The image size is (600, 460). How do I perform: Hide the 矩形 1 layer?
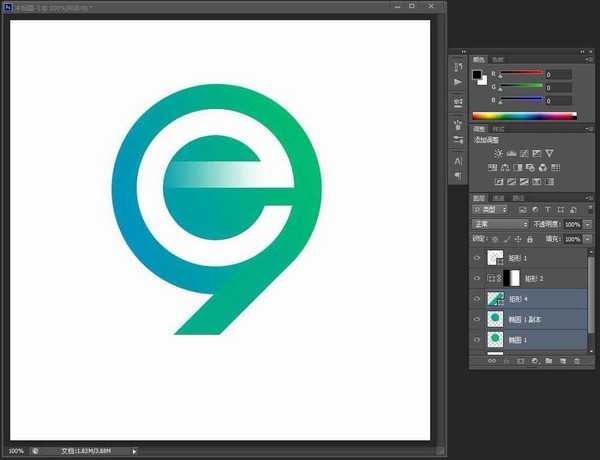coord(476,259)
